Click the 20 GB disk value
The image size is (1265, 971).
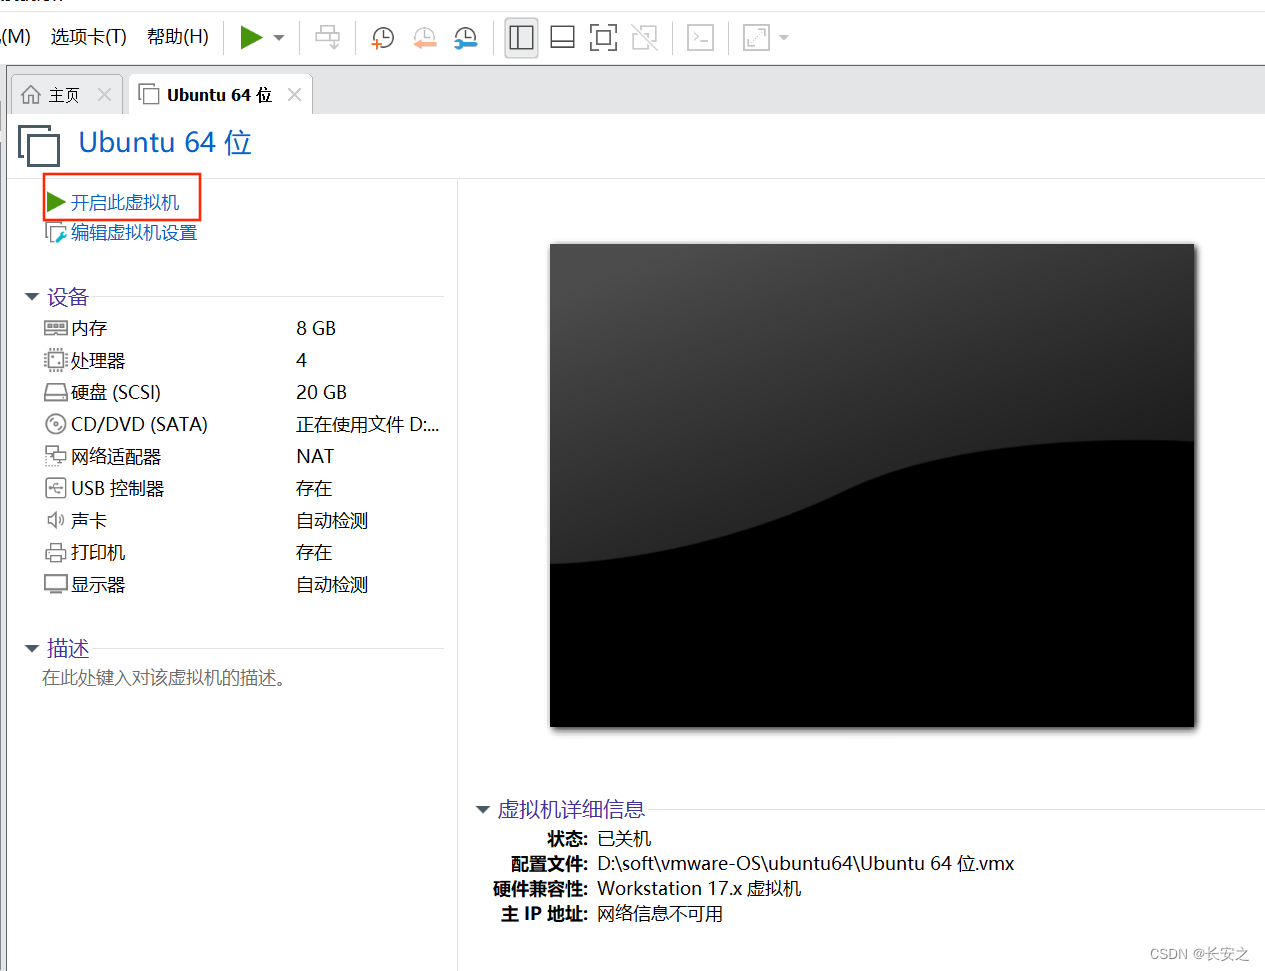[x=322, y=392]
